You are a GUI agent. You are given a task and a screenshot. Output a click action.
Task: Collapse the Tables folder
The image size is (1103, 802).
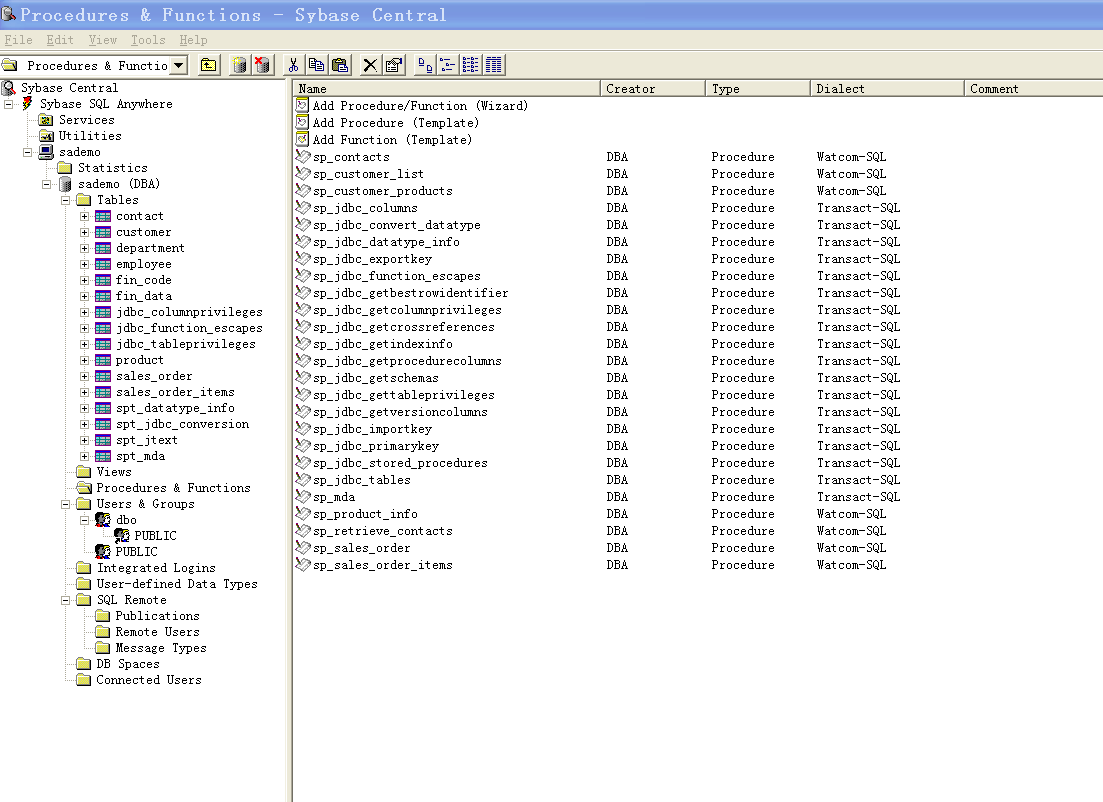65,200
